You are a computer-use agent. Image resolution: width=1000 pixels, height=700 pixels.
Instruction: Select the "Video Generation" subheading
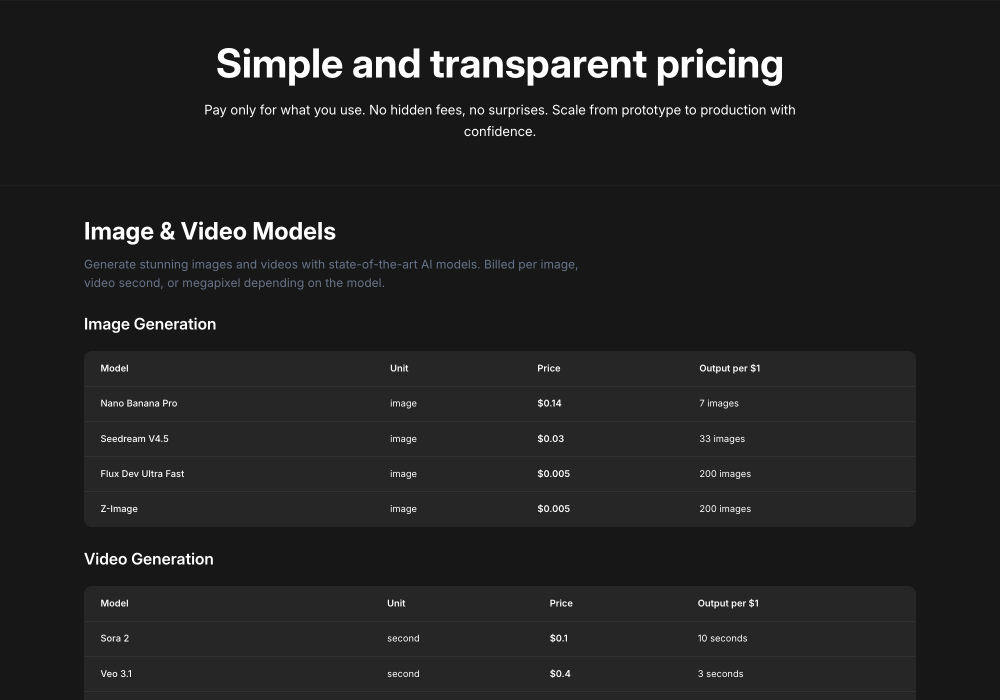pyautogui.click(x=149, y=559)
